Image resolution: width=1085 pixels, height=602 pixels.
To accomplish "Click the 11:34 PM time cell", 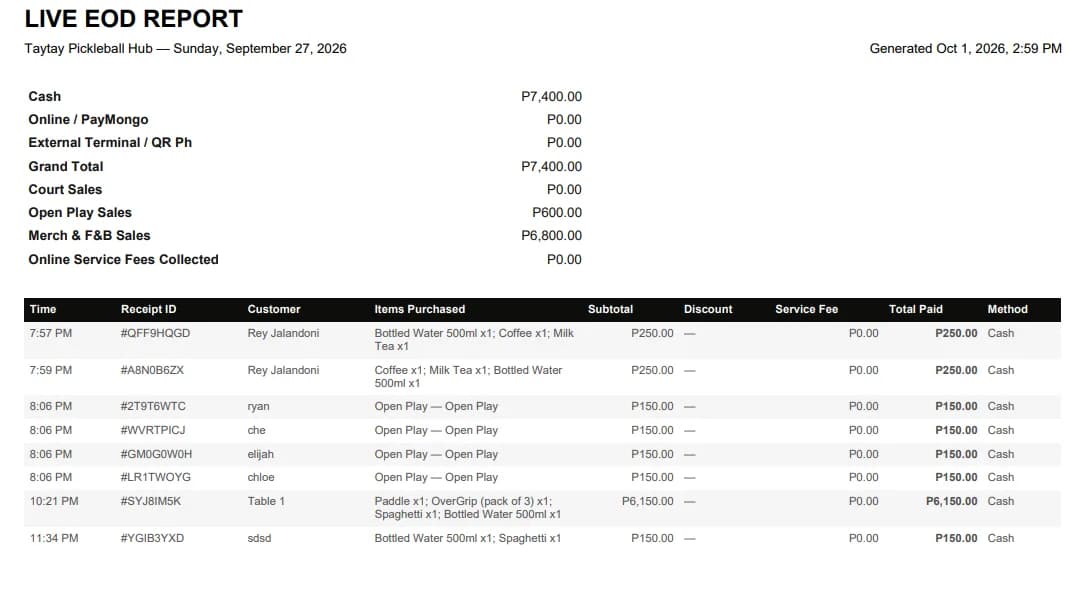I will tap(54, 538).
